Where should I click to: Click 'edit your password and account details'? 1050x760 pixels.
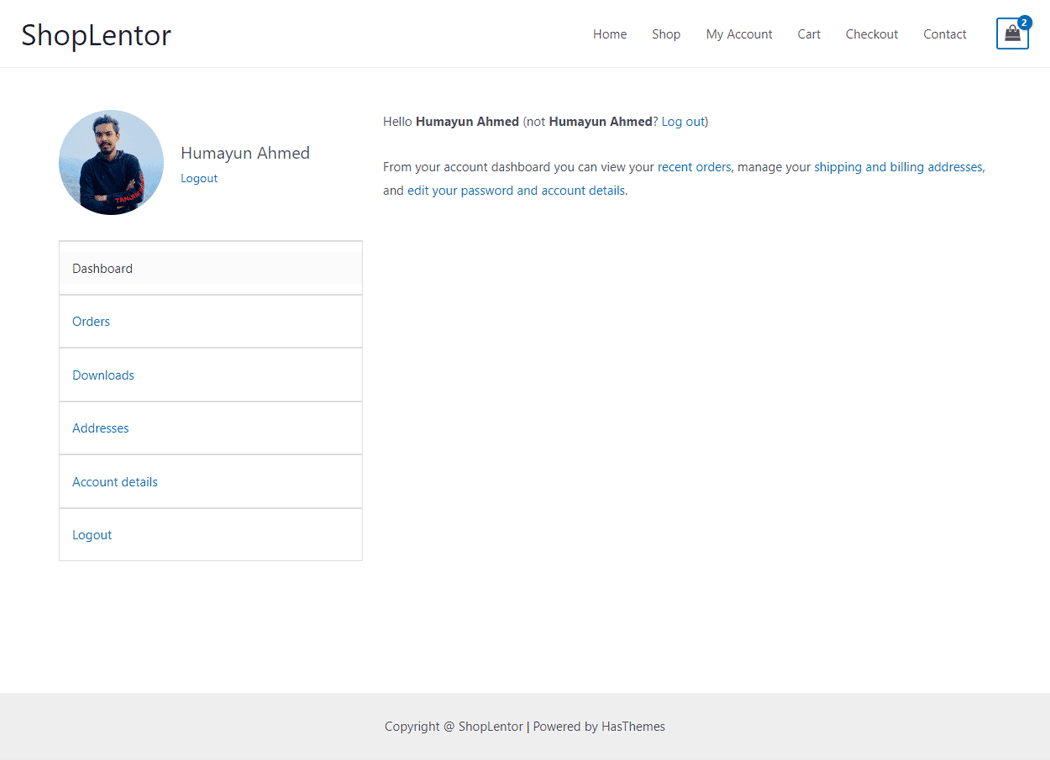coord(515,190)
